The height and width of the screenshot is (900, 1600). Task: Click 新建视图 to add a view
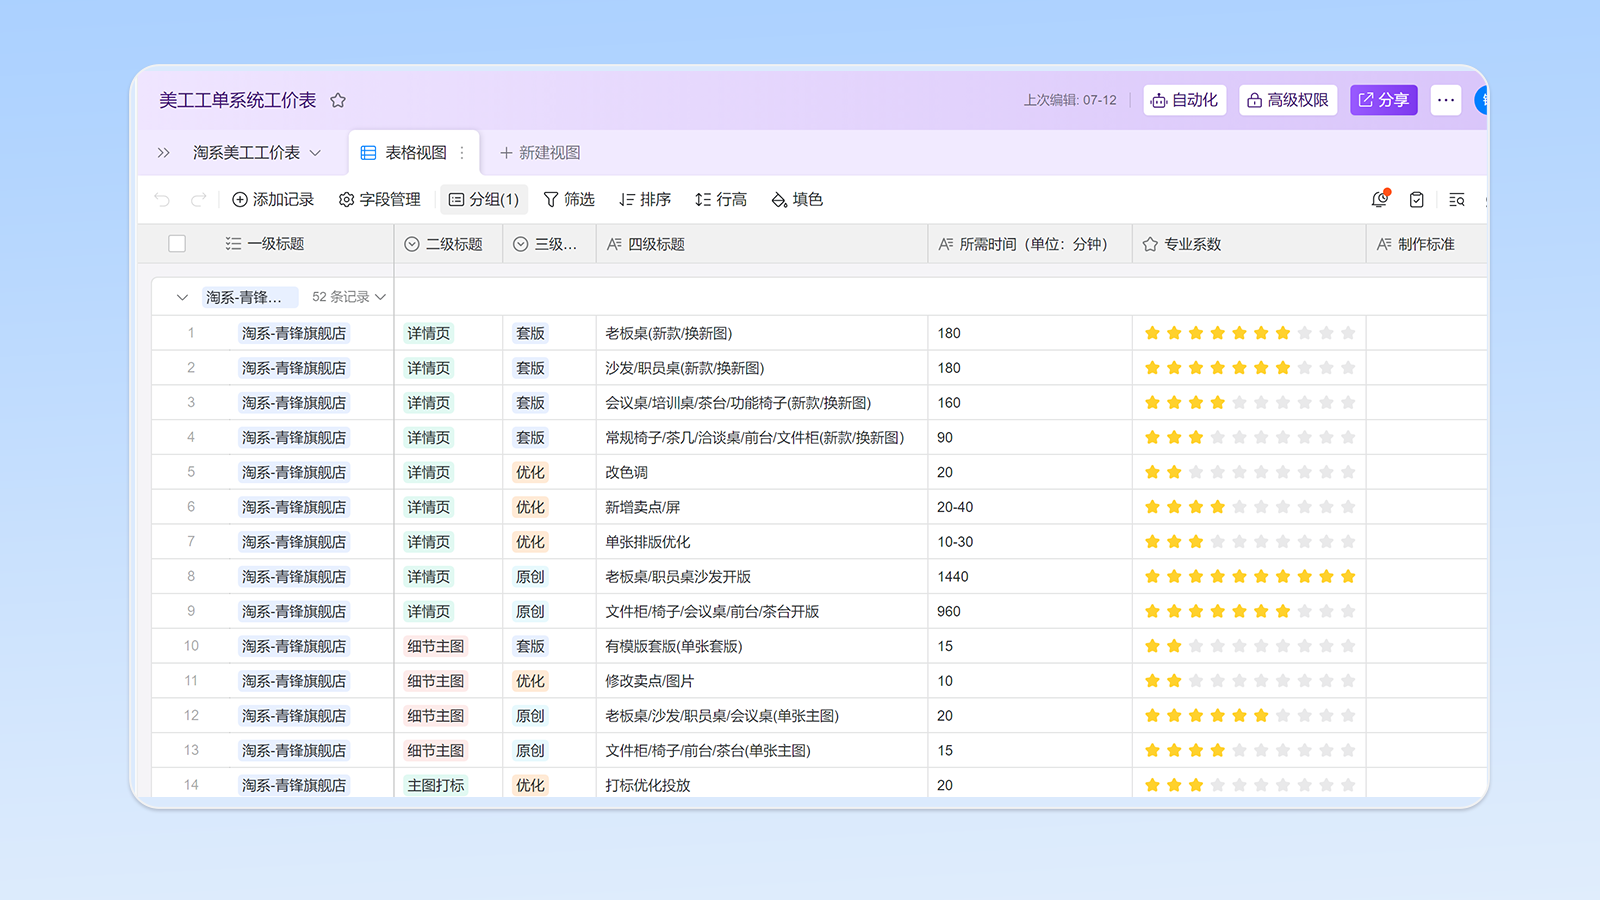(540, 153)
